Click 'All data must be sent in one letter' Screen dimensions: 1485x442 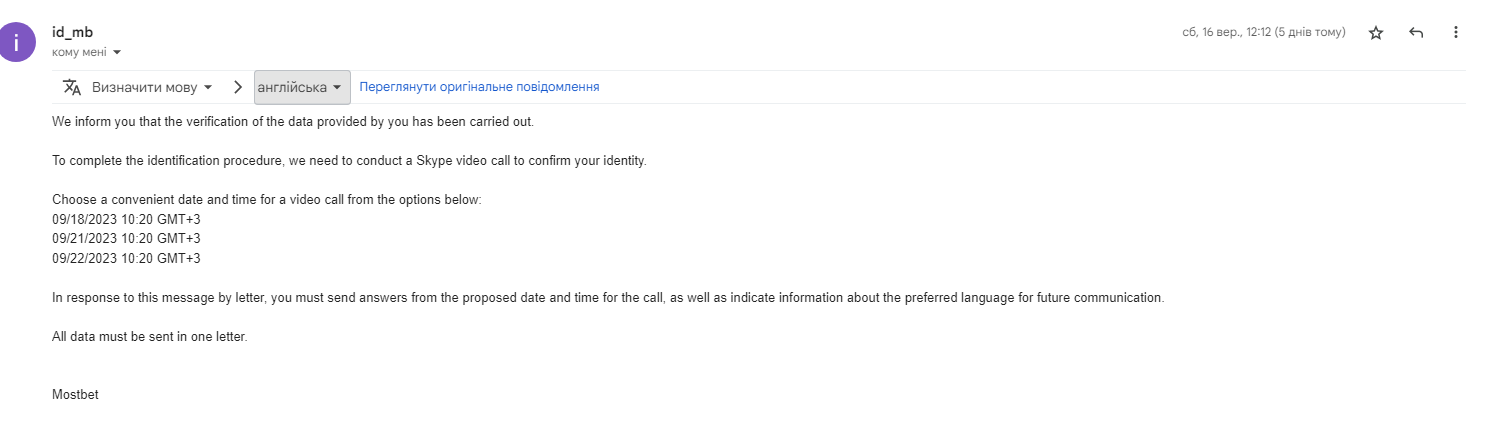tap(149, 337)
